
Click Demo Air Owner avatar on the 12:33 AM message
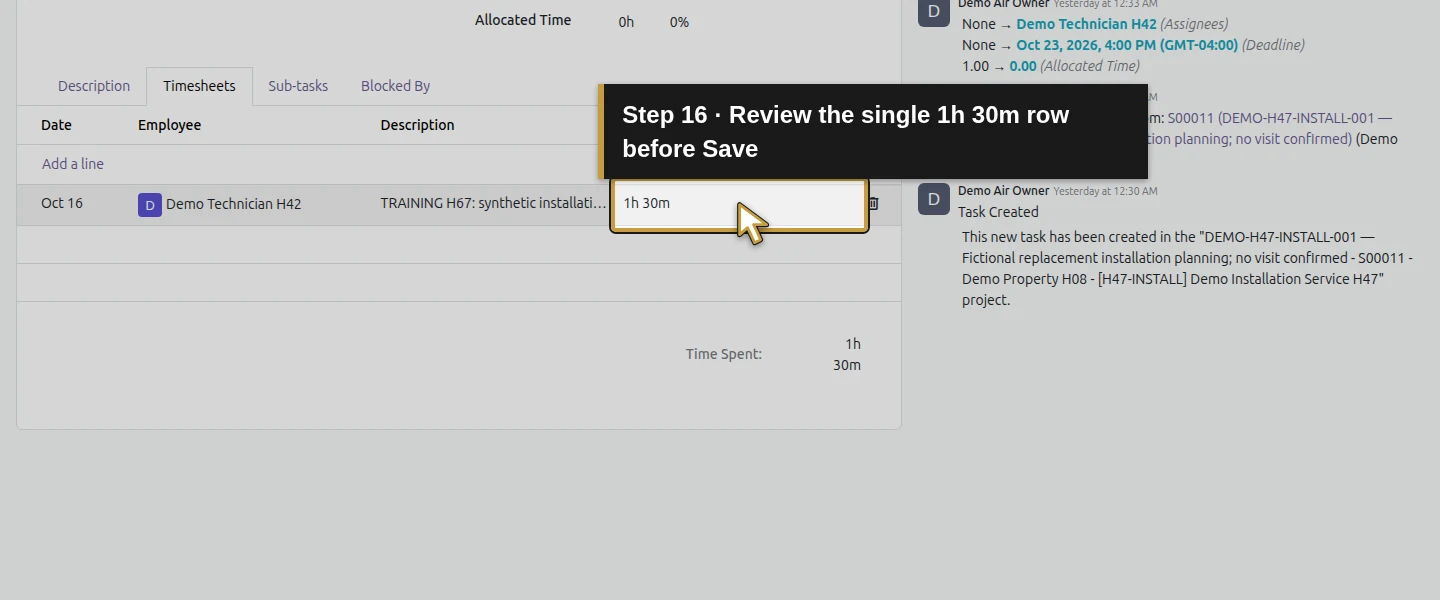tap(934, 11)
